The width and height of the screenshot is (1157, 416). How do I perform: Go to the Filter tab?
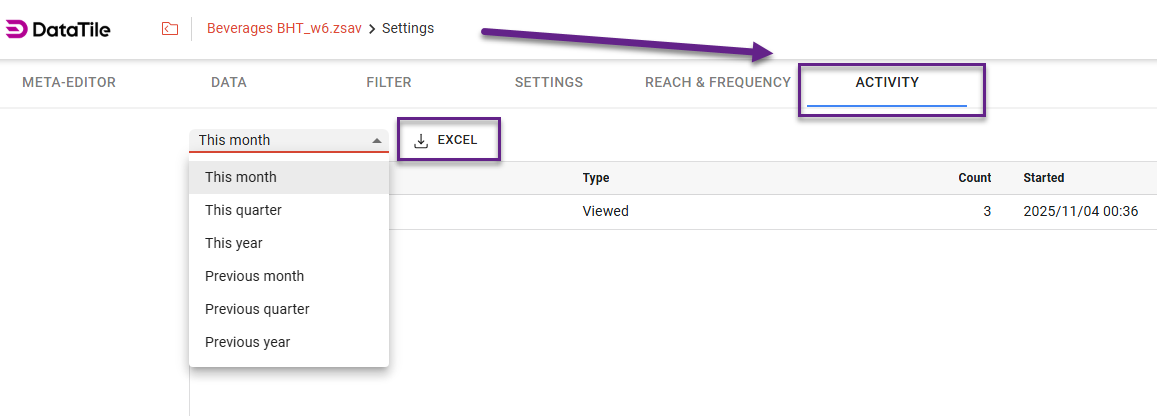389,83
